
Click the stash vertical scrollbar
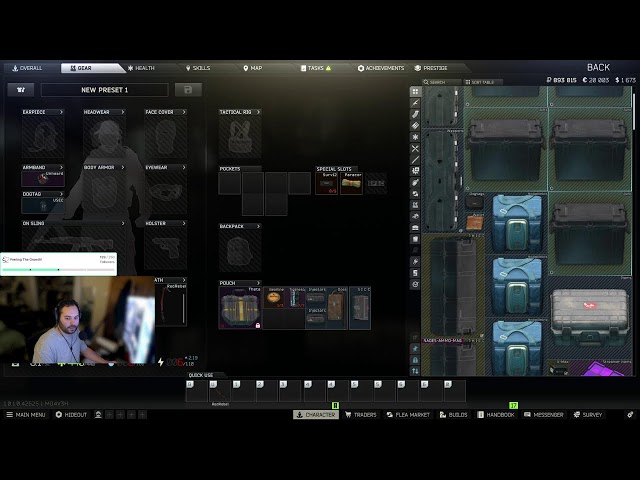(634, 112)
